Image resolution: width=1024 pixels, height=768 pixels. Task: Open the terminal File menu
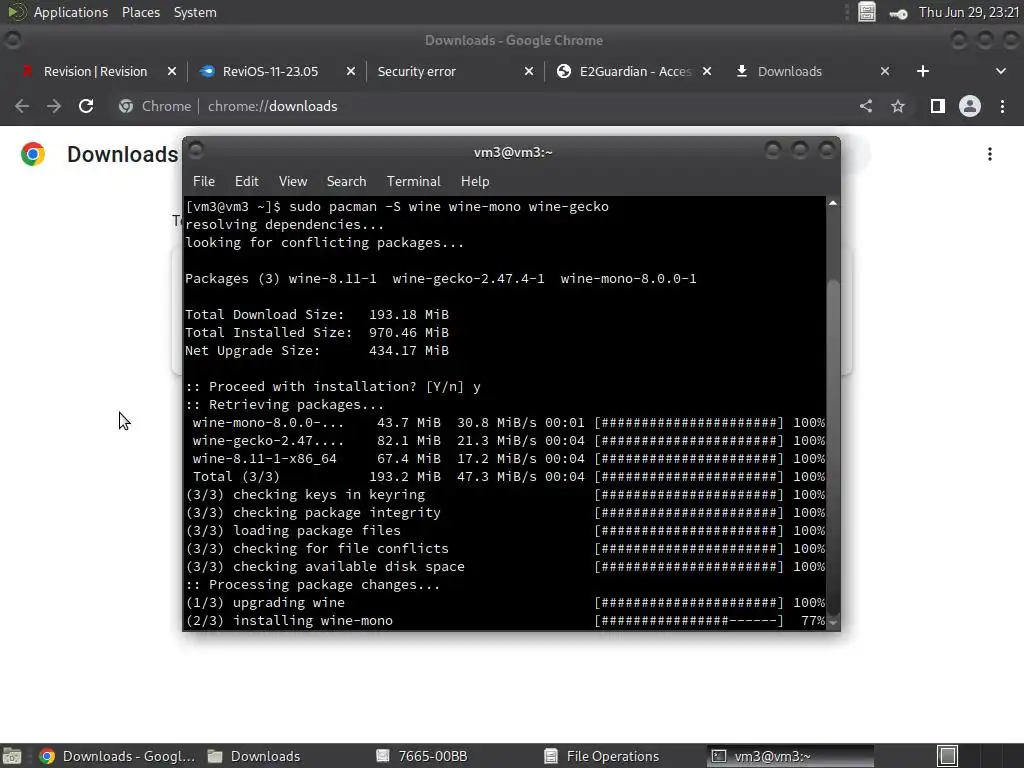tap(204, 182)
